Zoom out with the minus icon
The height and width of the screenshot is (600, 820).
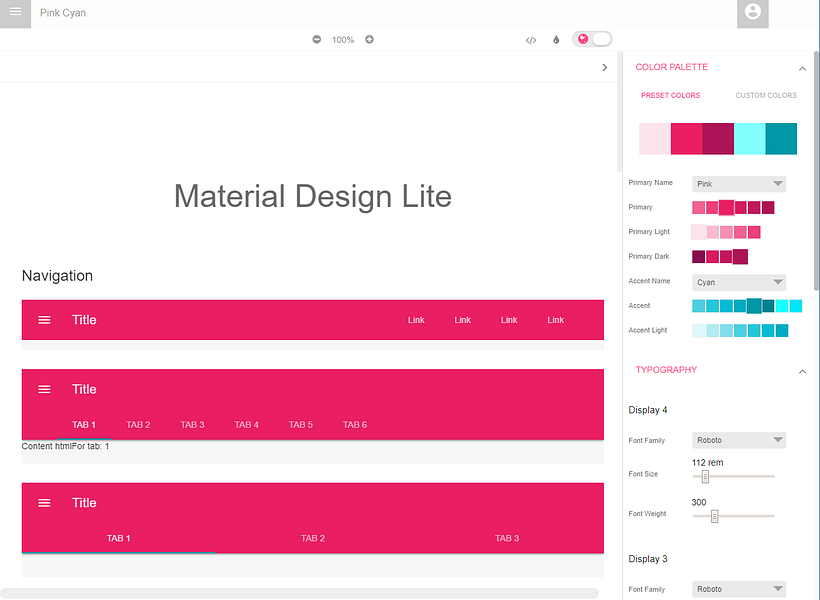tap(316, 40)
